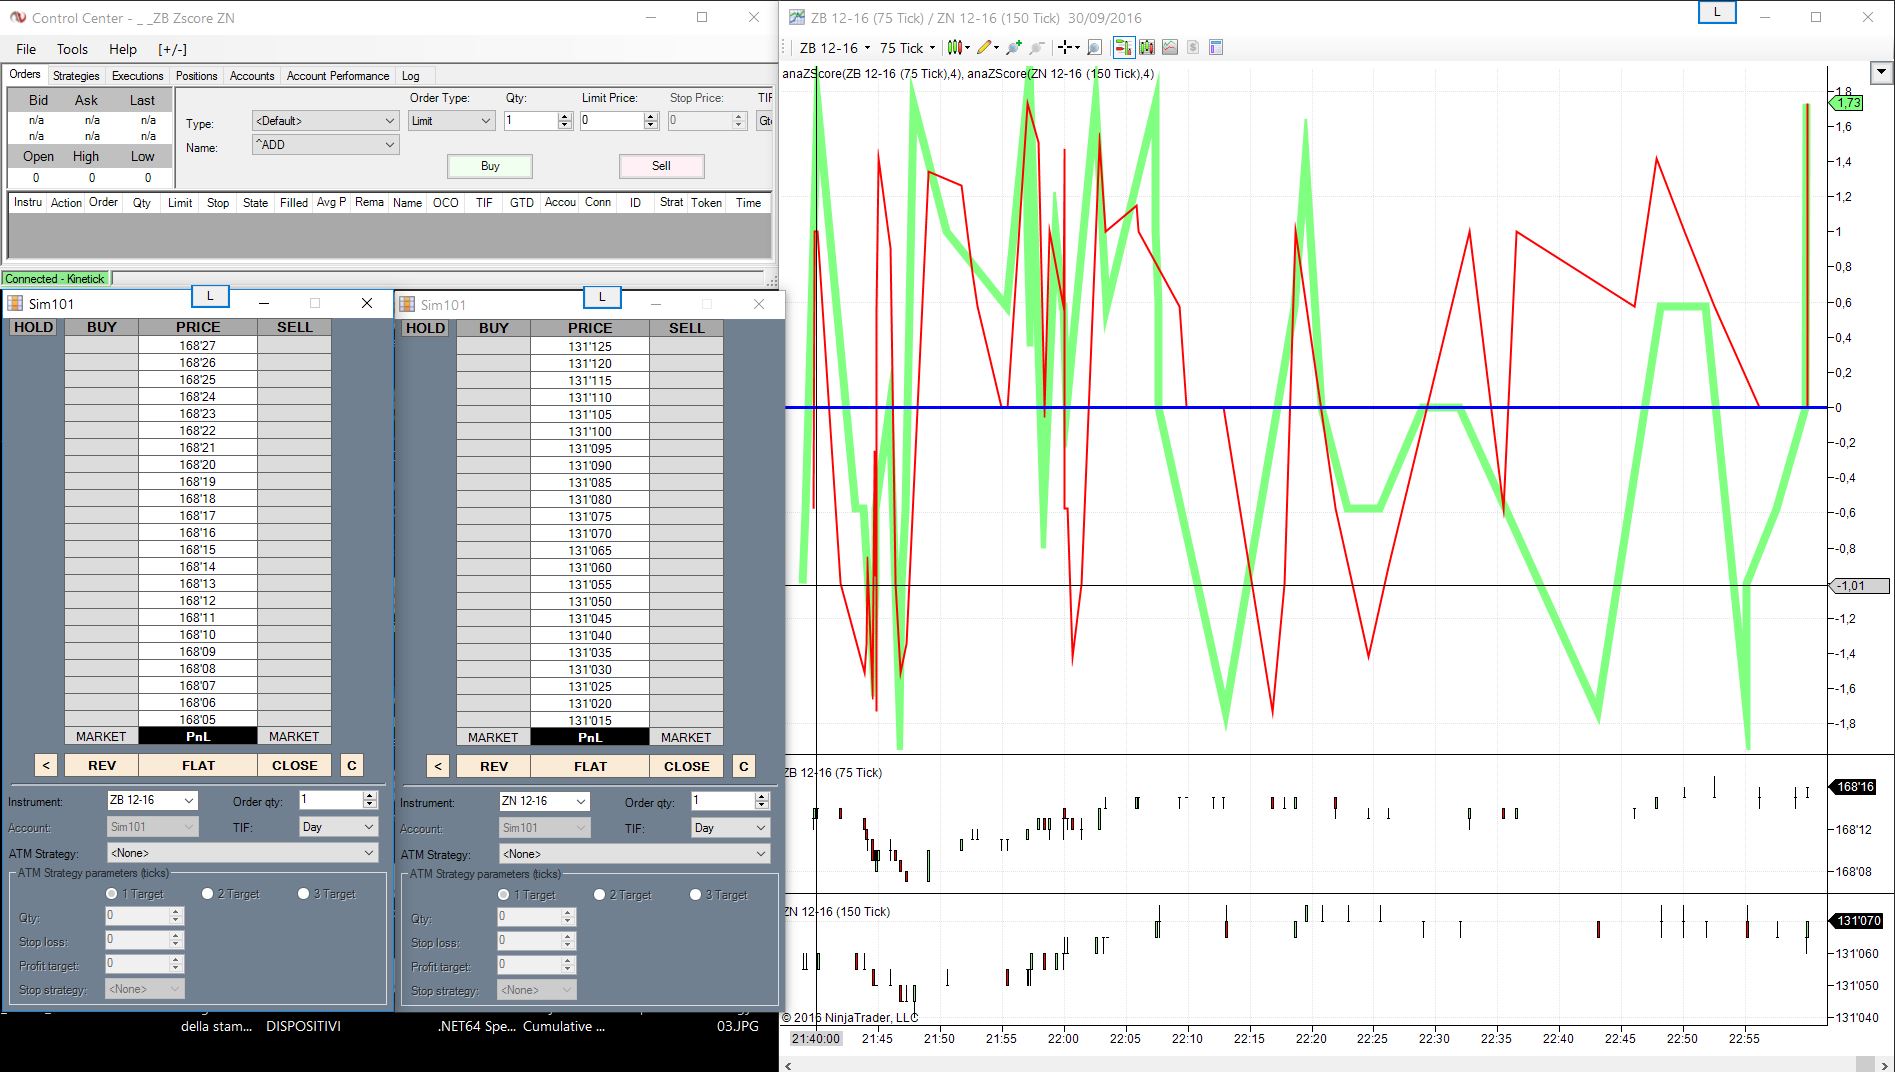
Task: Click Order qty field in ZN SuperDOM
Action: click(722, 801)
